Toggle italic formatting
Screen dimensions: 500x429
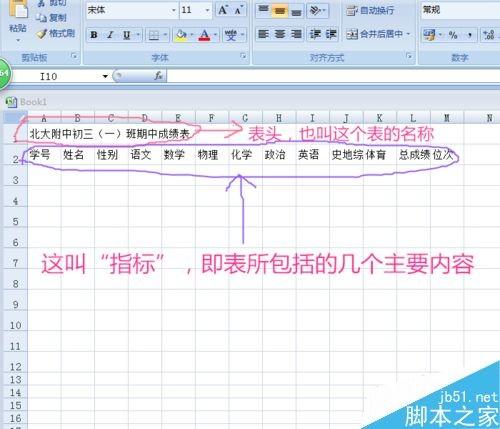pos(110,35)
